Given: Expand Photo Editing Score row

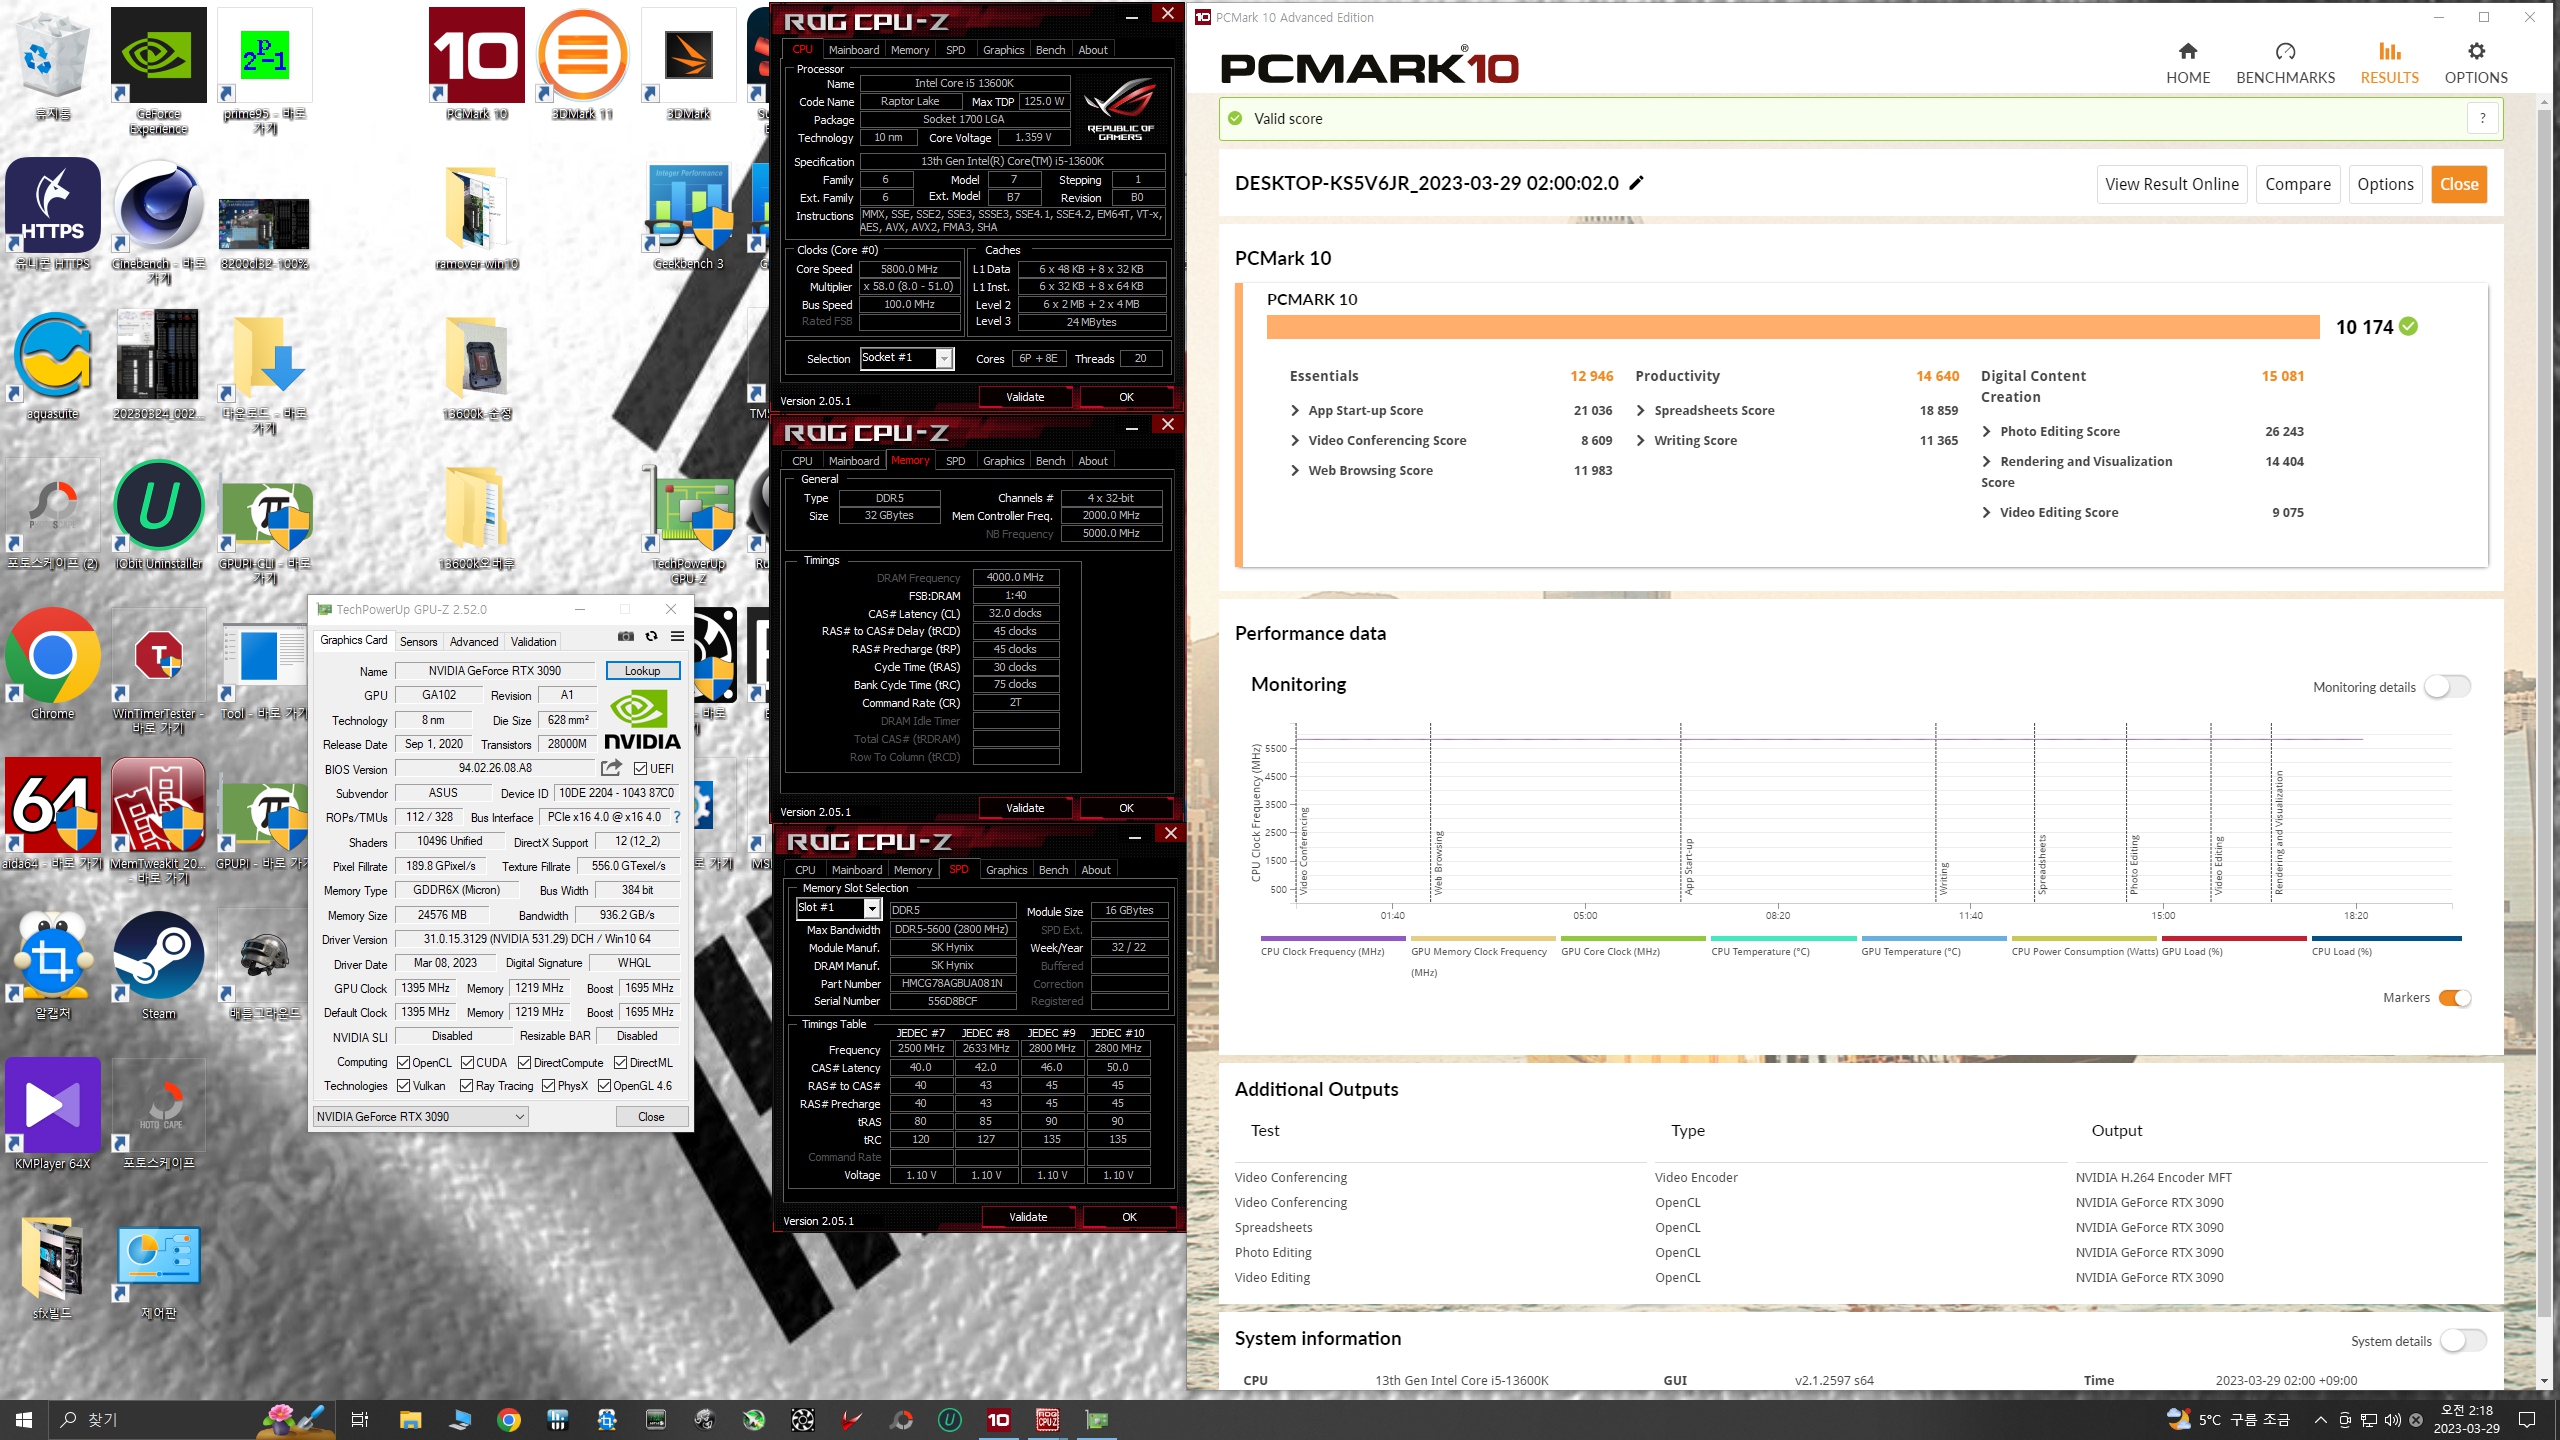Looking at the screenshot, I should [x=1987, y=431].
